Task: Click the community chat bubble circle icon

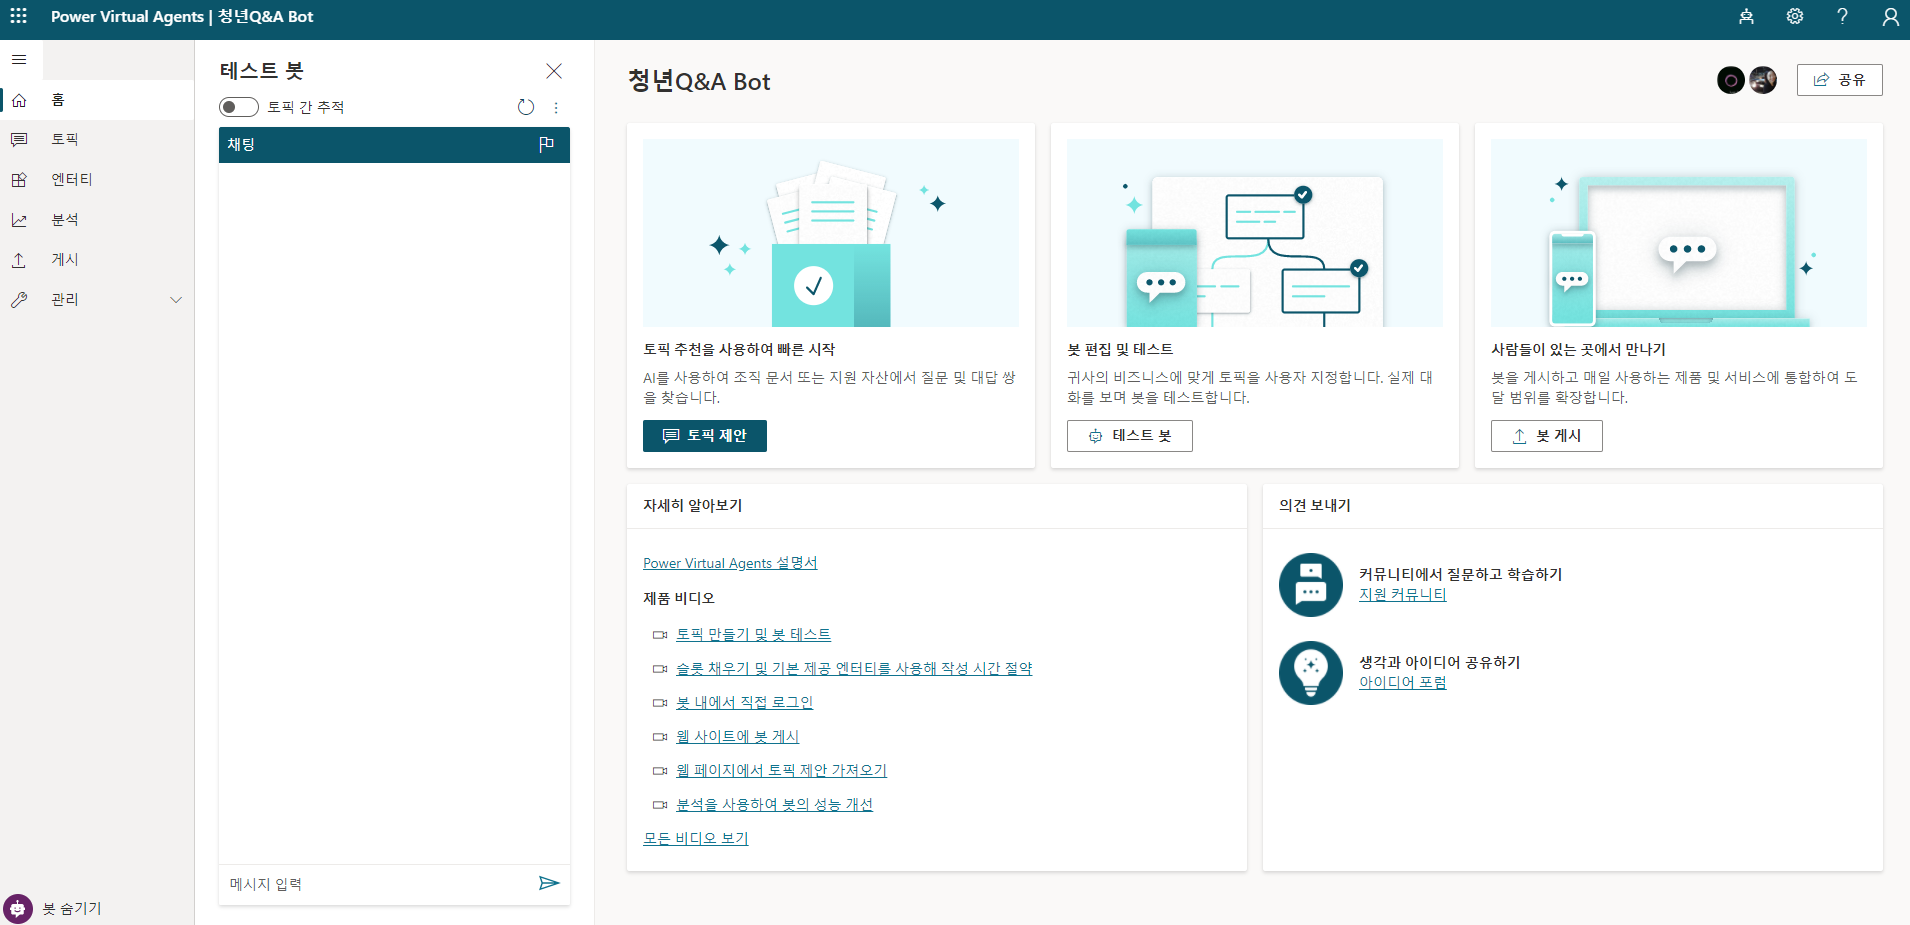Action: (x=1311, y=585)
